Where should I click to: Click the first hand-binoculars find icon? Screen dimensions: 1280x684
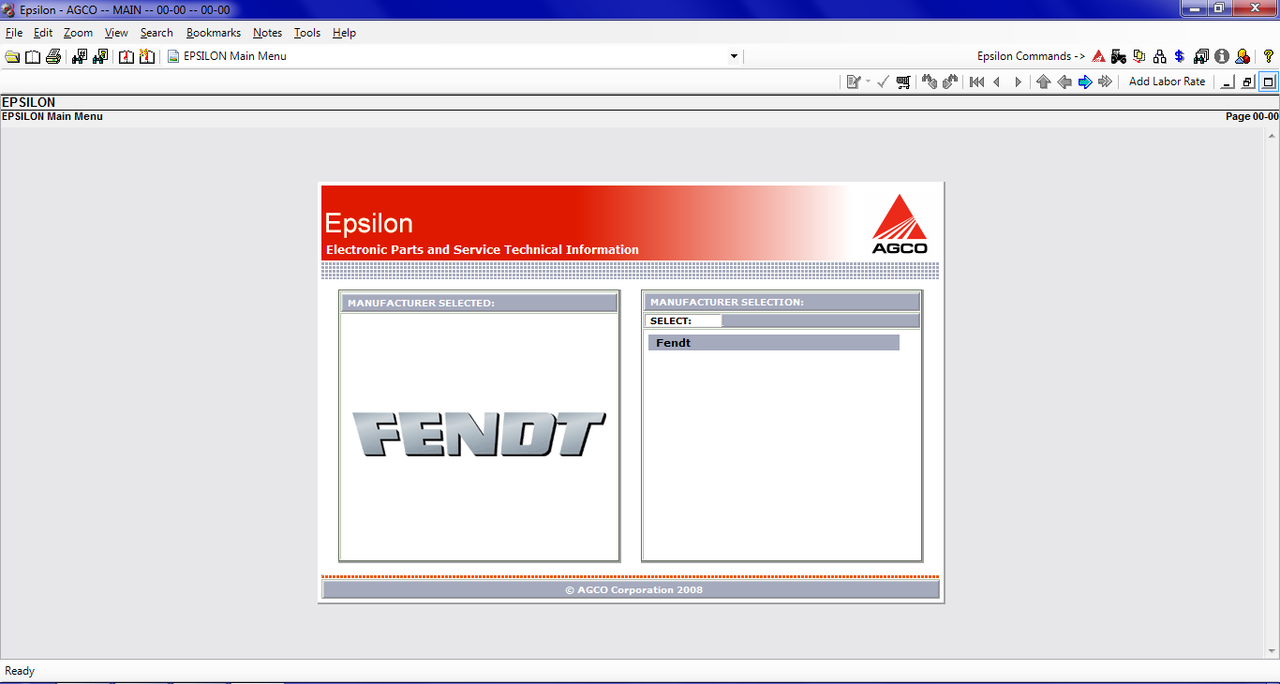pyautogui.click(x=929, y=82)
